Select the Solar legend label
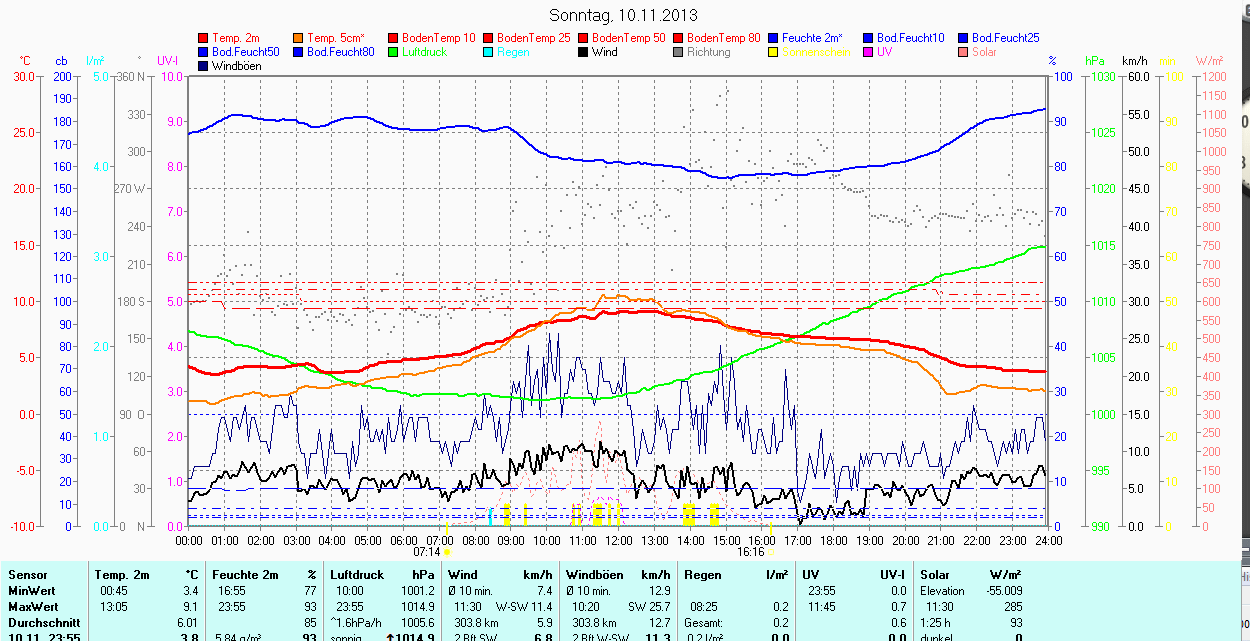 click(984, 52)
